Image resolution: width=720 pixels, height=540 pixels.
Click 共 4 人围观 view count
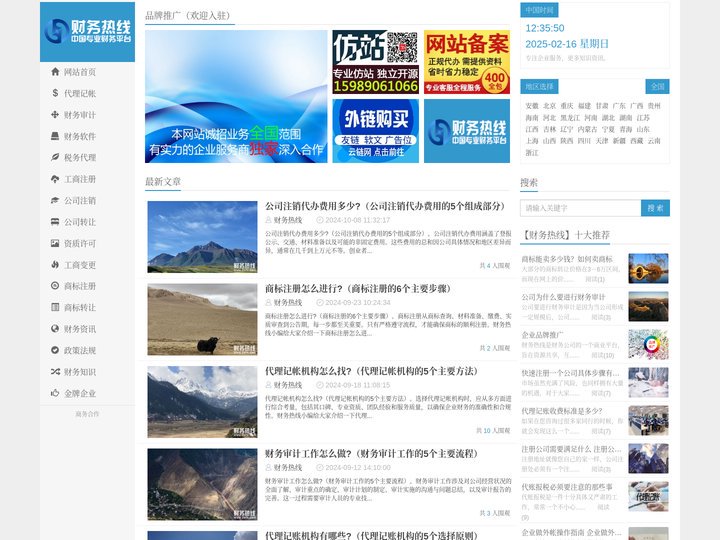coord(495,265)
